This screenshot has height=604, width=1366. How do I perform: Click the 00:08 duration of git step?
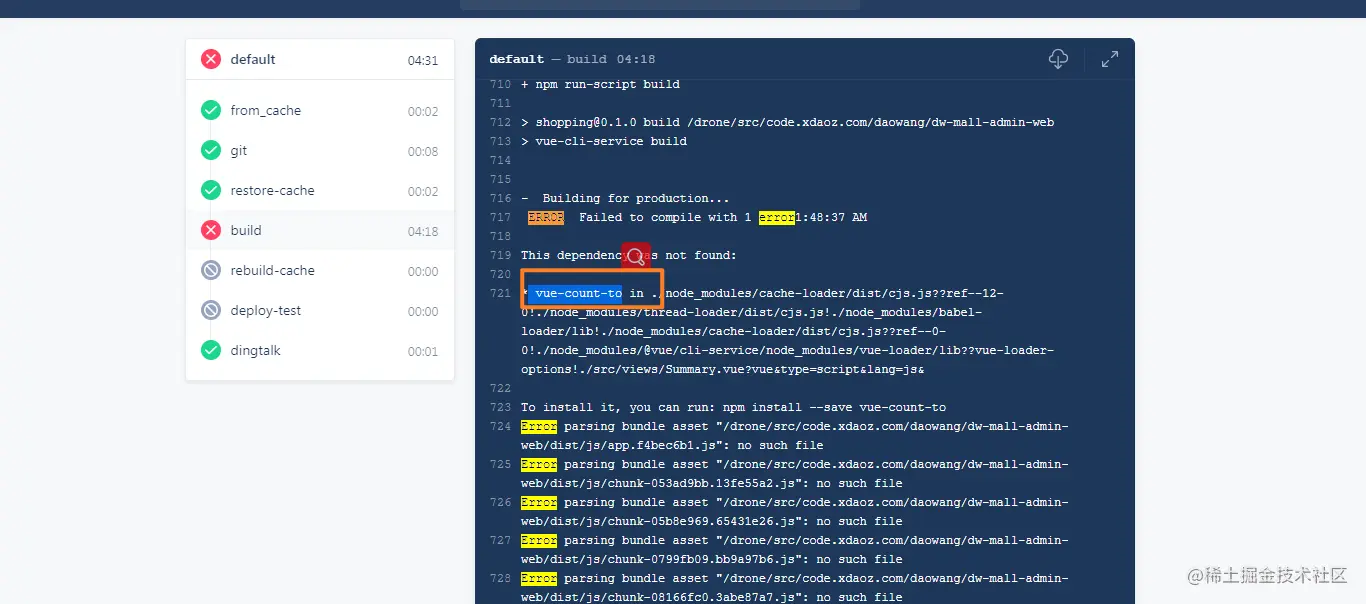point(423,151)
